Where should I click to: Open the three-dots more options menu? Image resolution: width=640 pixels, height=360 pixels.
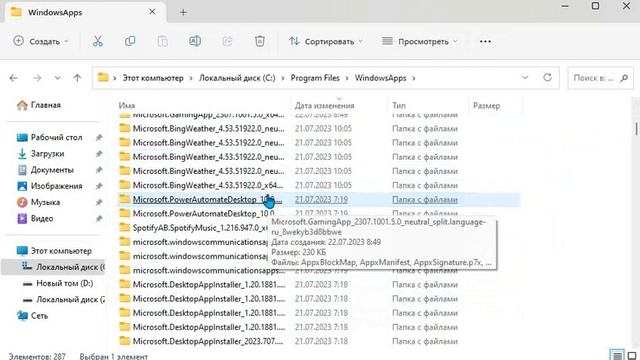[x=485, y=41]
